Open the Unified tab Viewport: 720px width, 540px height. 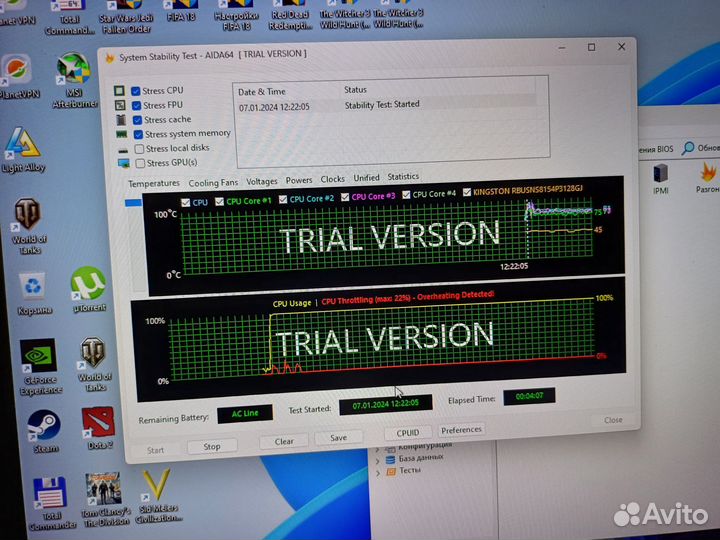click(366, 178)
